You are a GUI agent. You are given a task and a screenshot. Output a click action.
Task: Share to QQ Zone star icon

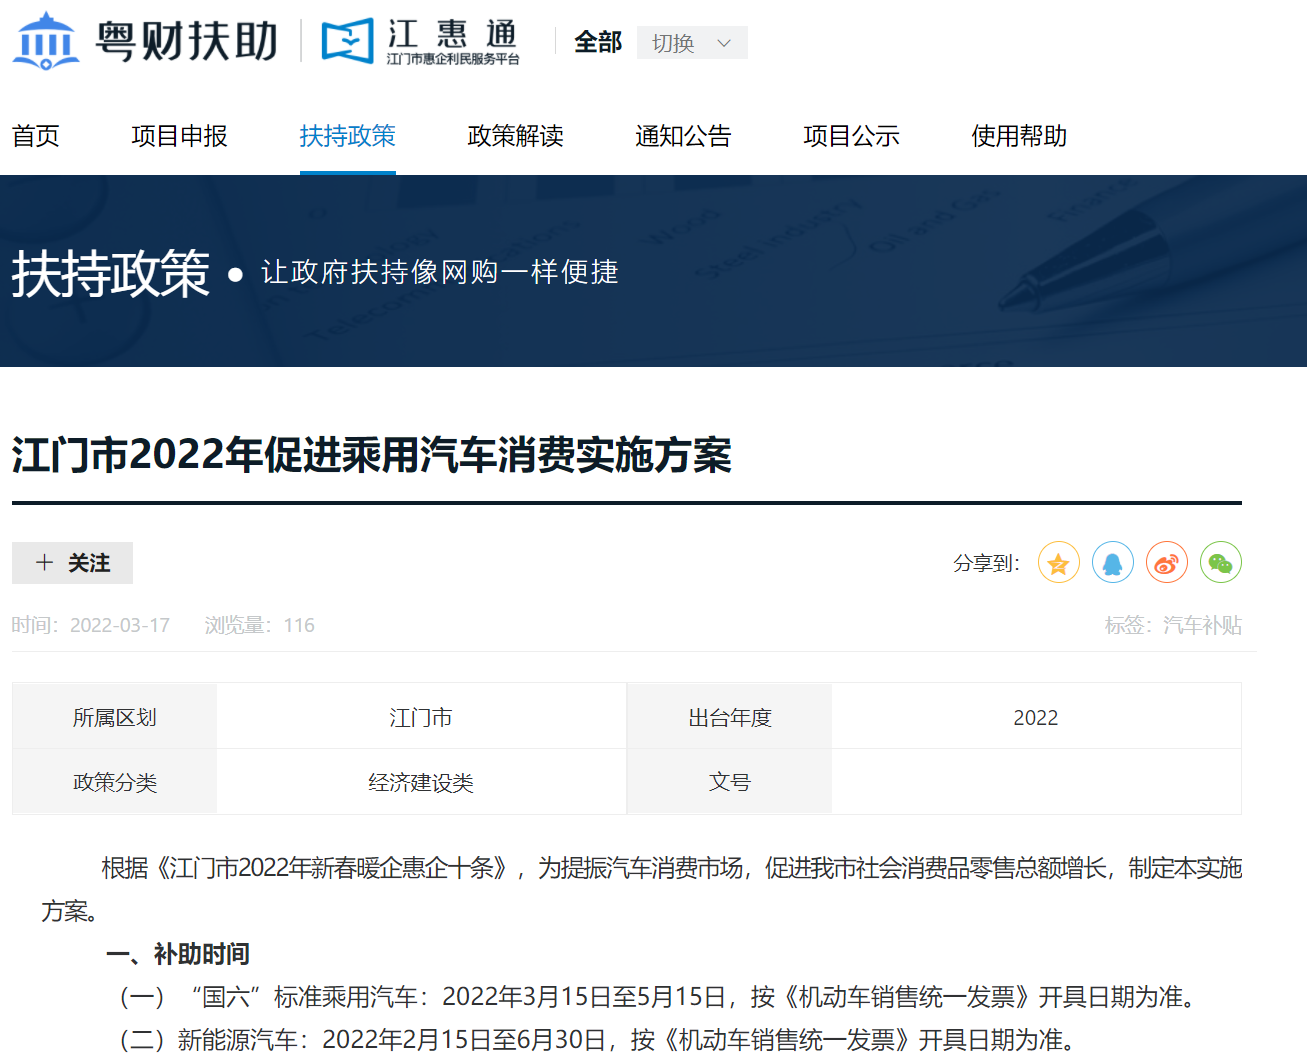point(1058,563)
